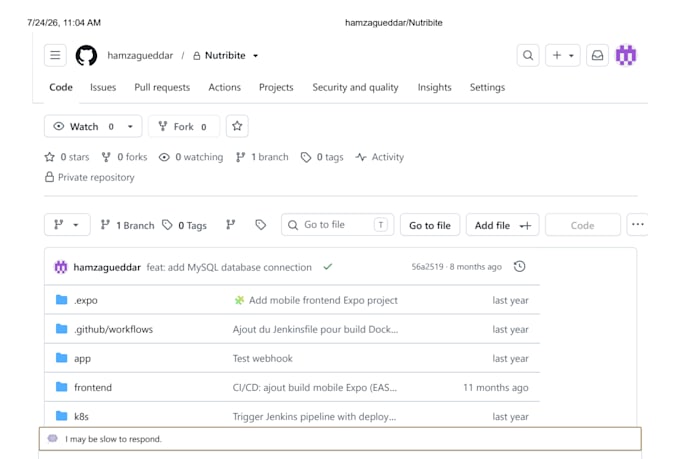The image size is (680, 459).
Task: Open the 0 tags link in the stats row
Action: 322,157
